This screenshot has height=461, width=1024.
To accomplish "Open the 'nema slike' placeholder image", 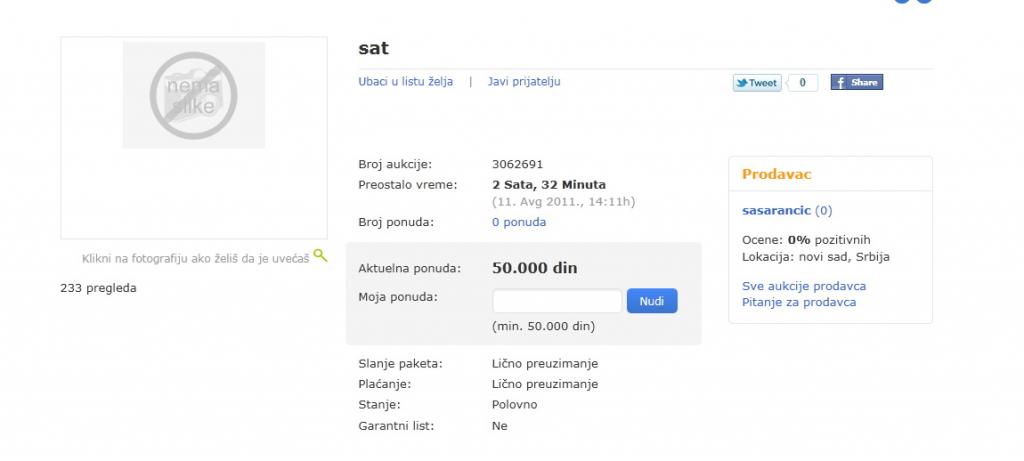I will tap(194, 95).
